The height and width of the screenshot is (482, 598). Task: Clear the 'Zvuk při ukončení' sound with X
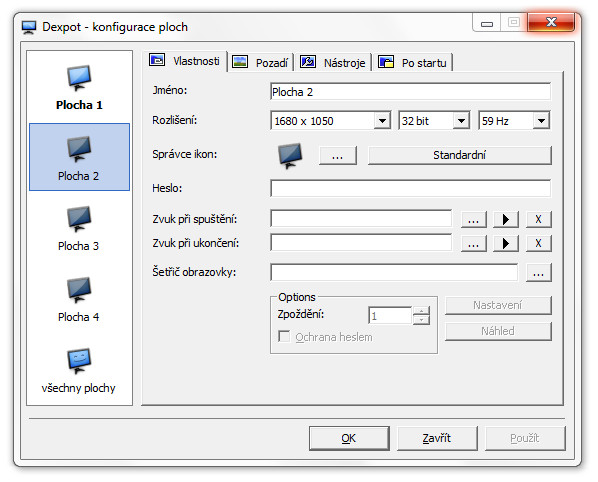pos(539,243)
